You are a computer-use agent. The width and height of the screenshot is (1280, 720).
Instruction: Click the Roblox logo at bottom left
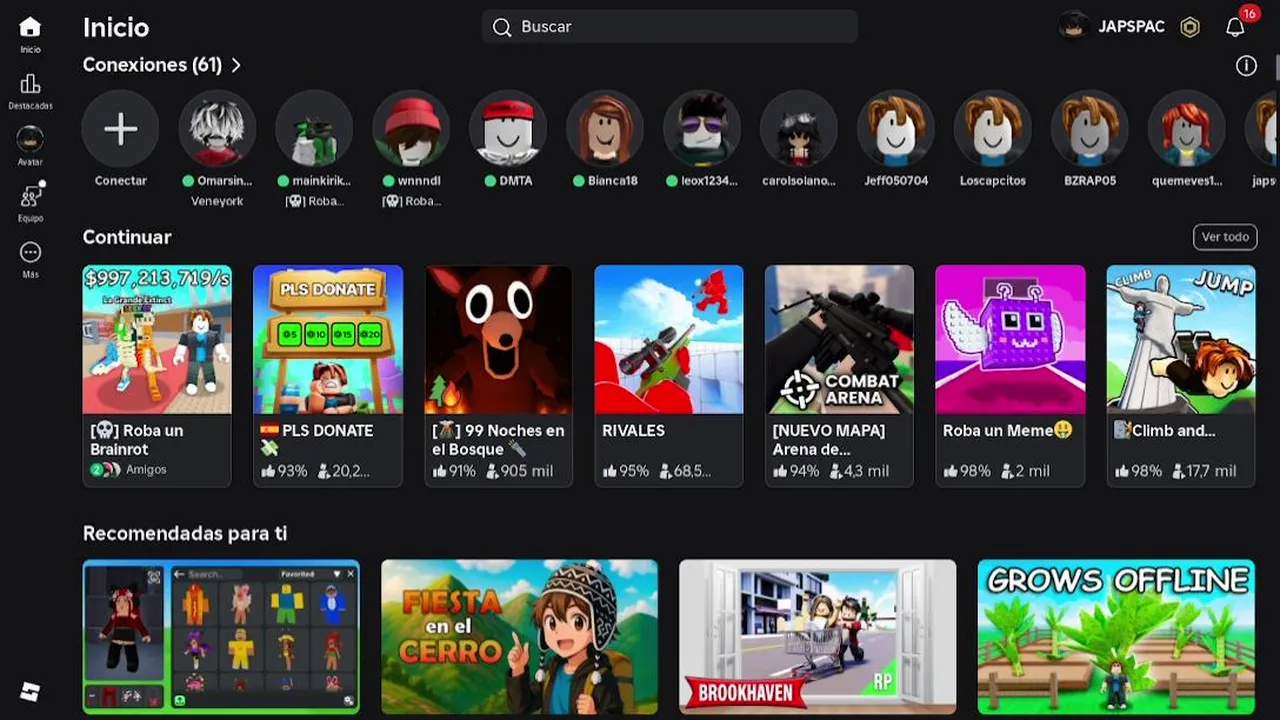[30, 691]
